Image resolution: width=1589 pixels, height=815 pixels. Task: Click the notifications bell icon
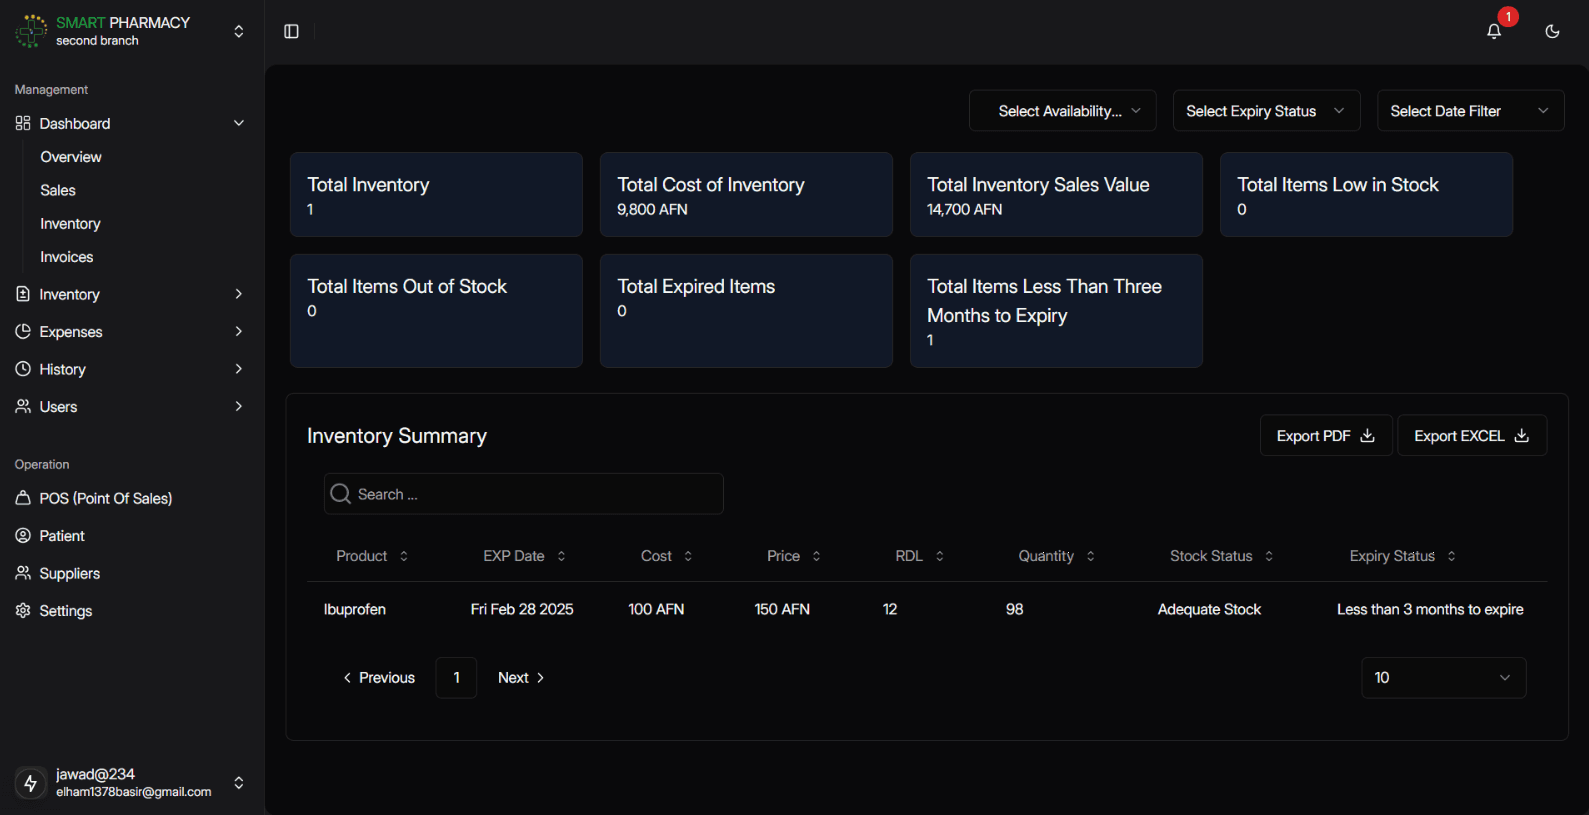[1493, 31]
